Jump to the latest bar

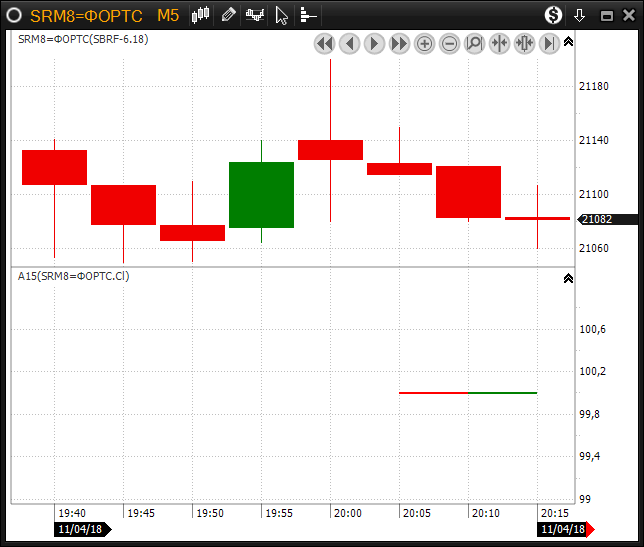tap(549, 43)
